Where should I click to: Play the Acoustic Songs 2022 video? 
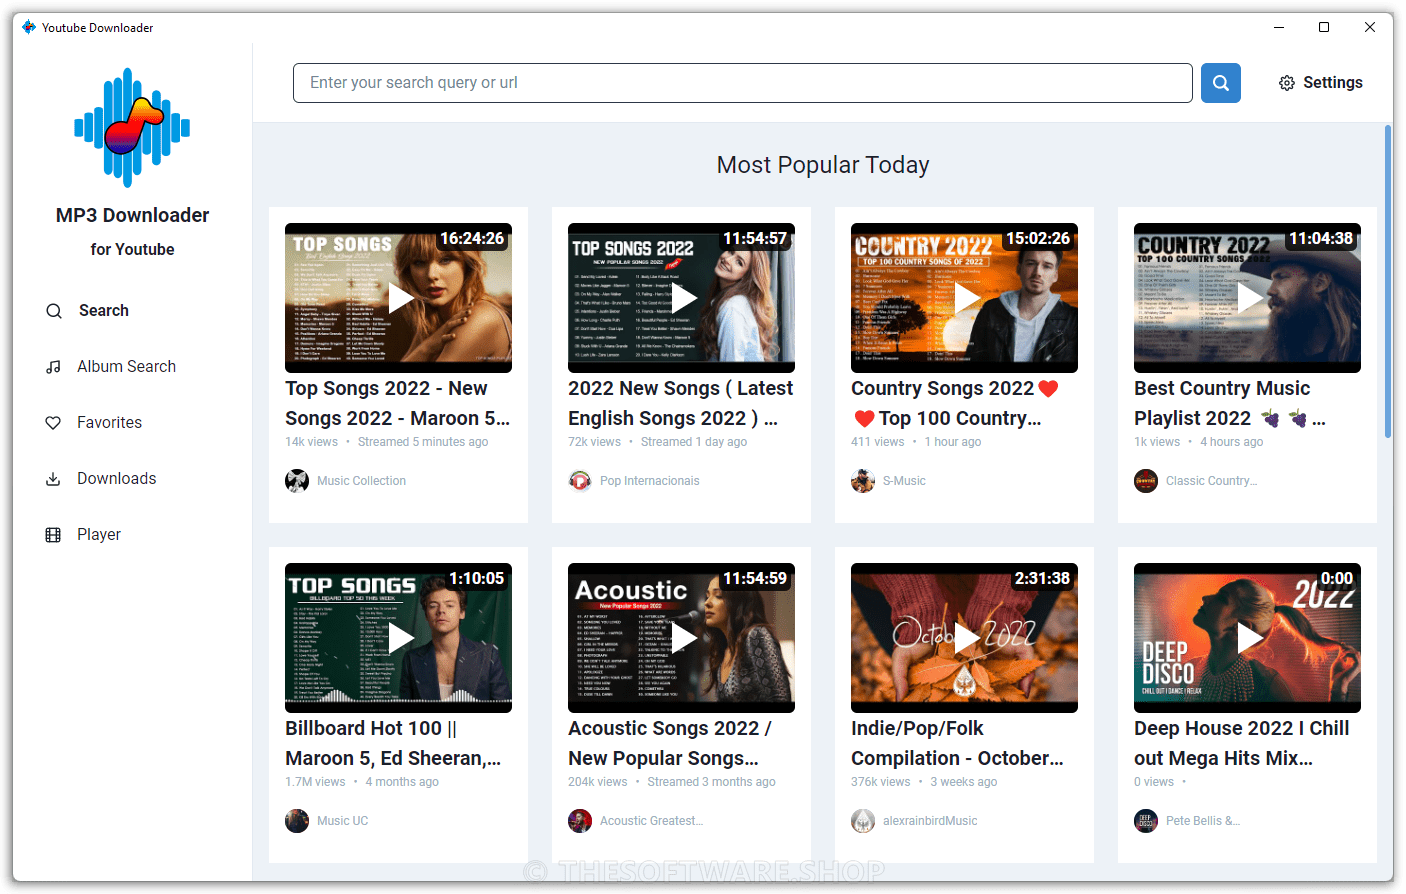pyautogui.click(x=683, y=638)
